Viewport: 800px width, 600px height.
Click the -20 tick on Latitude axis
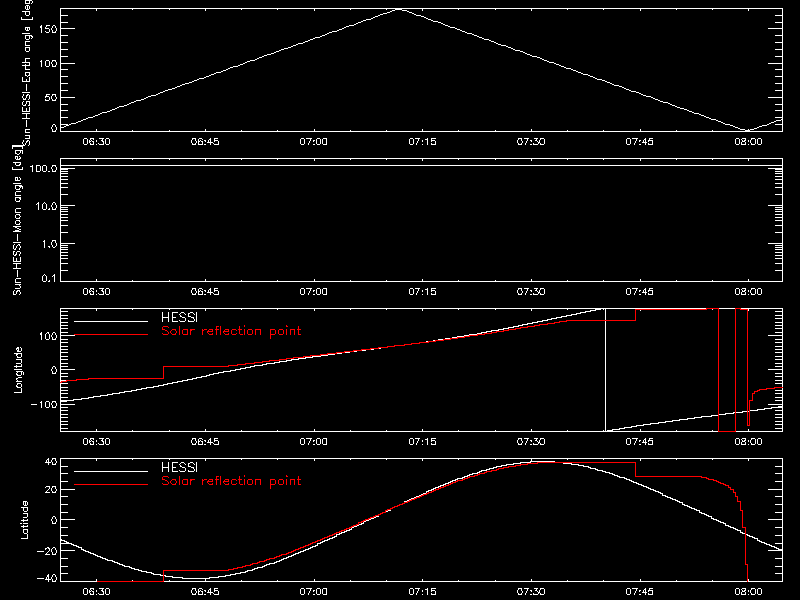click(47, 551)
